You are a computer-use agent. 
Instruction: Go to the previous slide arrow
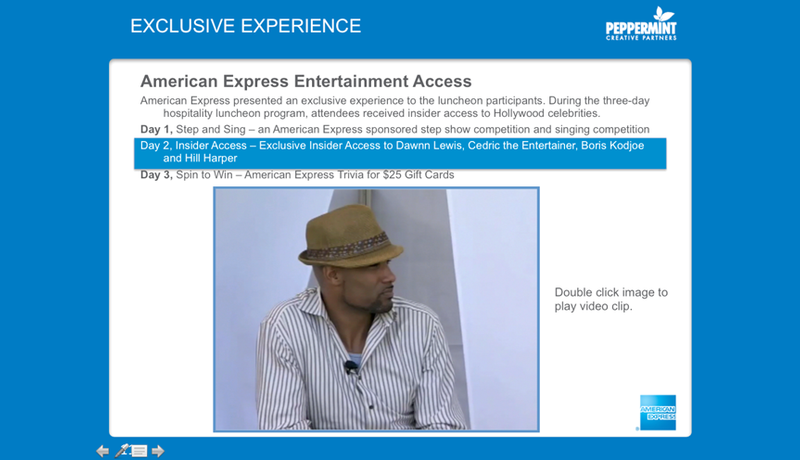(x=103, y=451)
